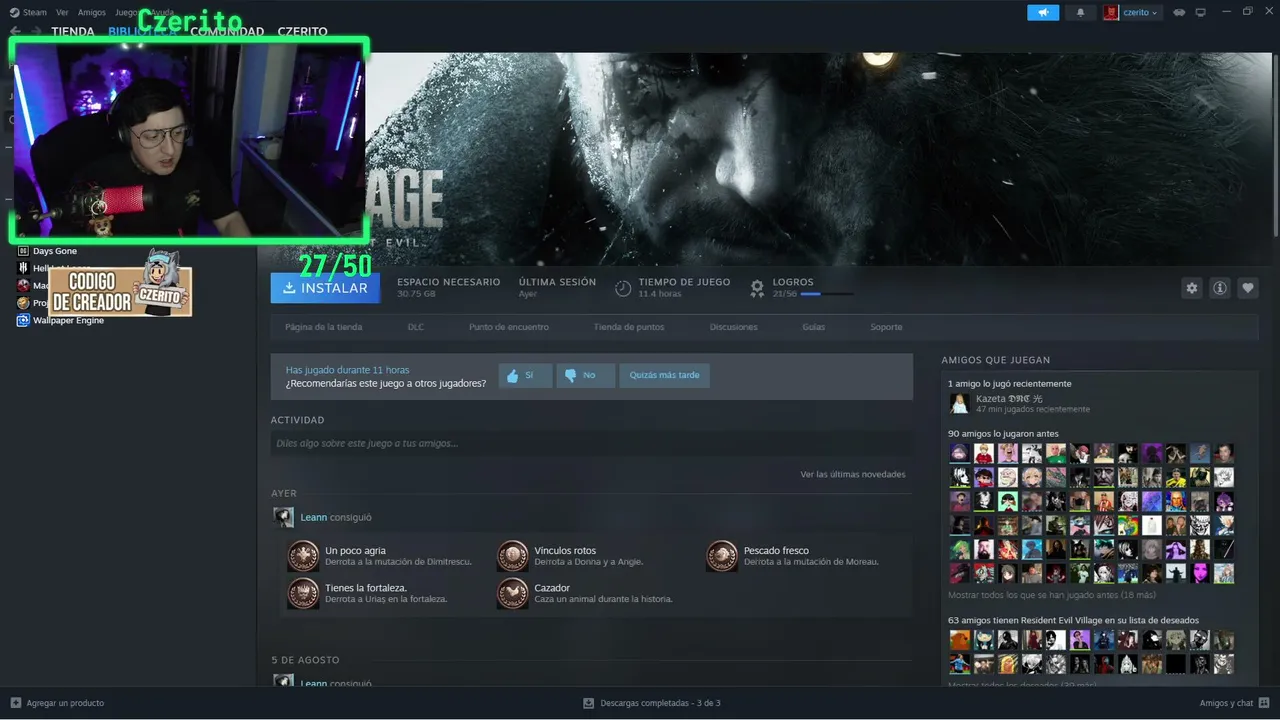Viewport: 1280px width, 720px height.
Task: Click Kazeta friend avatar
Action: (959, 403)
